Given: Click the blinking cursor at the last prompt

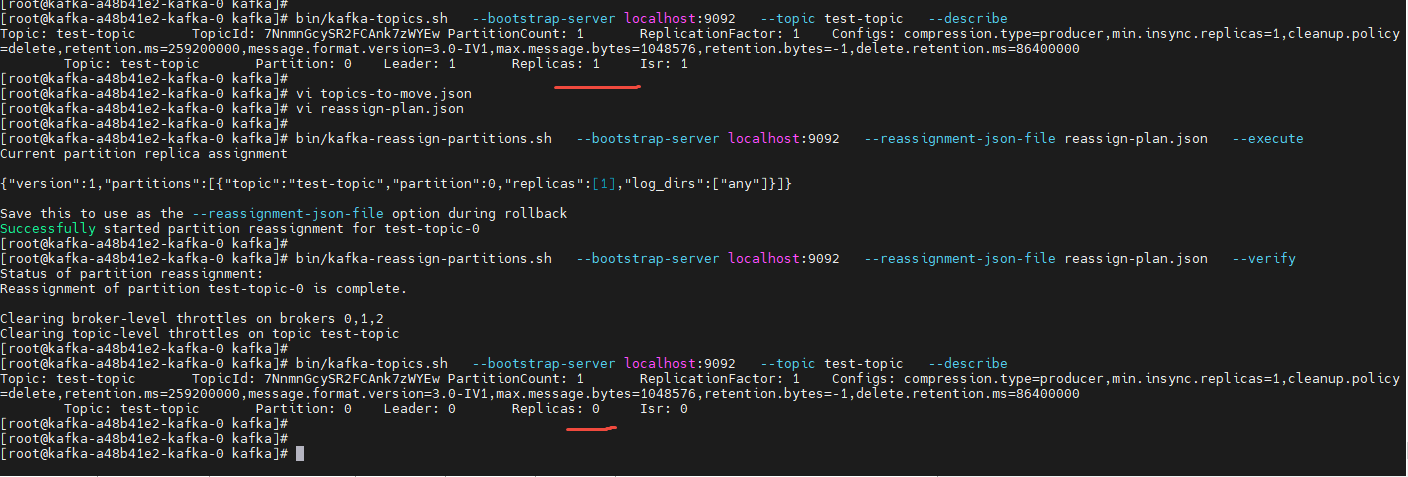Looking at the screenshot, I should (x=300, y=454).
